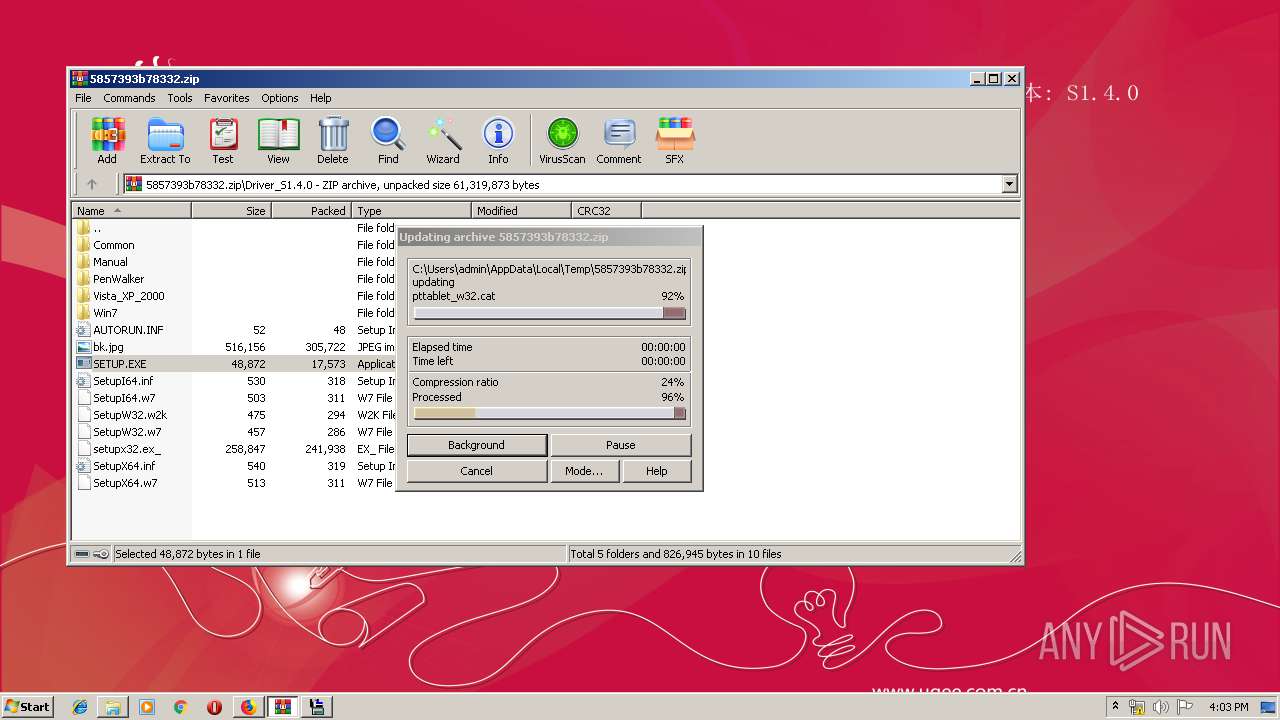Viewport: 1280px width, 720px height.
Task: Run VirusScan on archive
Action: coord(562,140)
